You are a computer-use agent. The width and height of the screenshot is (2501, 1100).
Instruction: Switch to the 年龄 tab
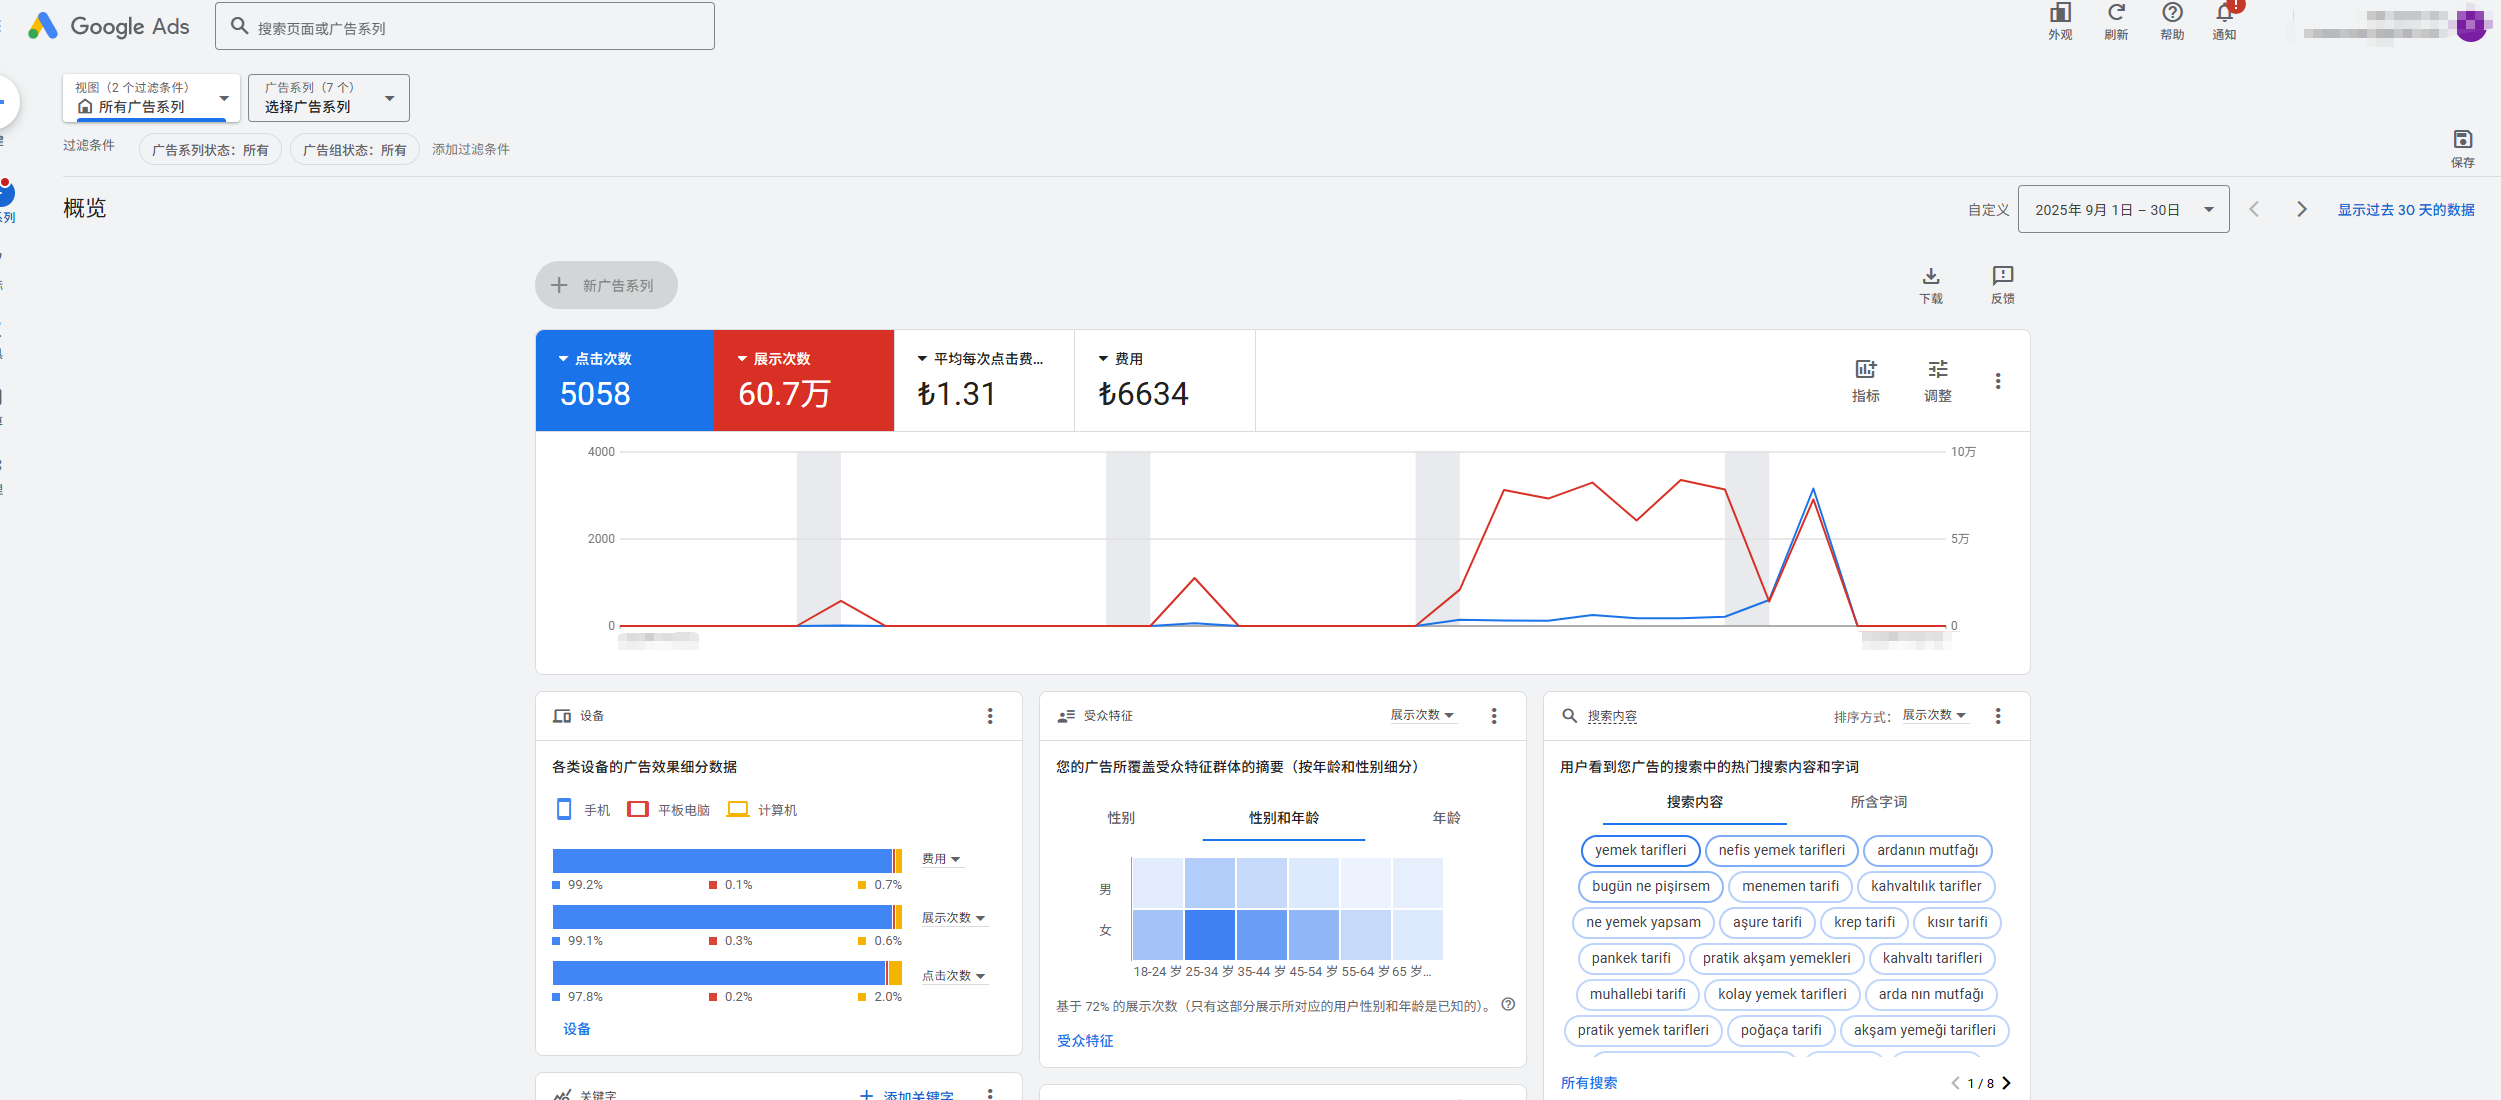coord(1446,818)
